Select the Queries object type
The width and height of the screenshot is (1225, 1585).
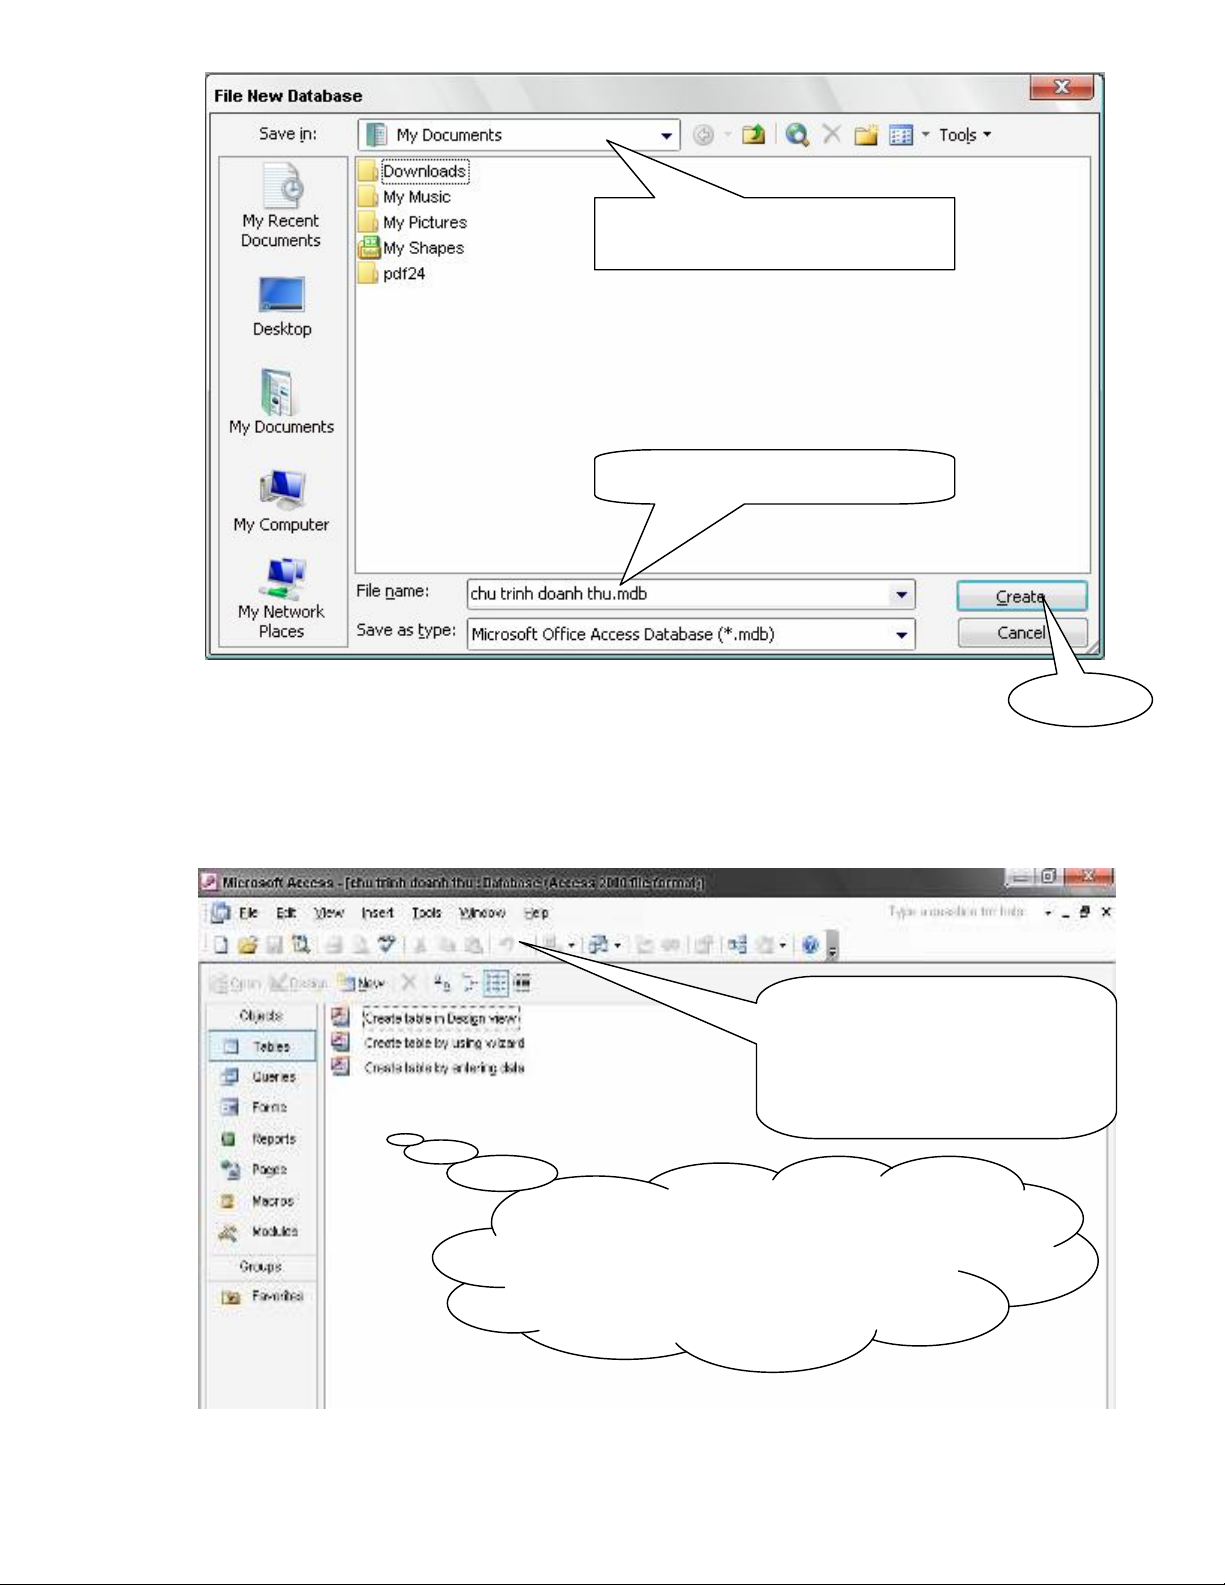[x=272, y=1077]
